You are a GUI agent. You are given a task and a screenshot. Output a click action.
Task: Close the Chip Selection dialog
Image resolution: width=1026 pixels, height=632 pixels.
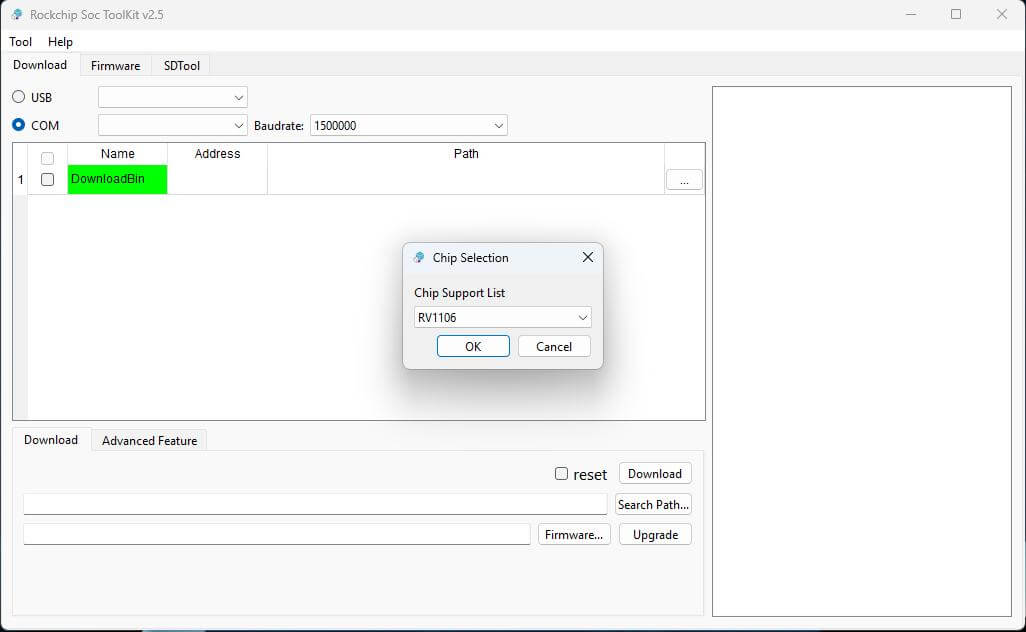pos(588,257)
